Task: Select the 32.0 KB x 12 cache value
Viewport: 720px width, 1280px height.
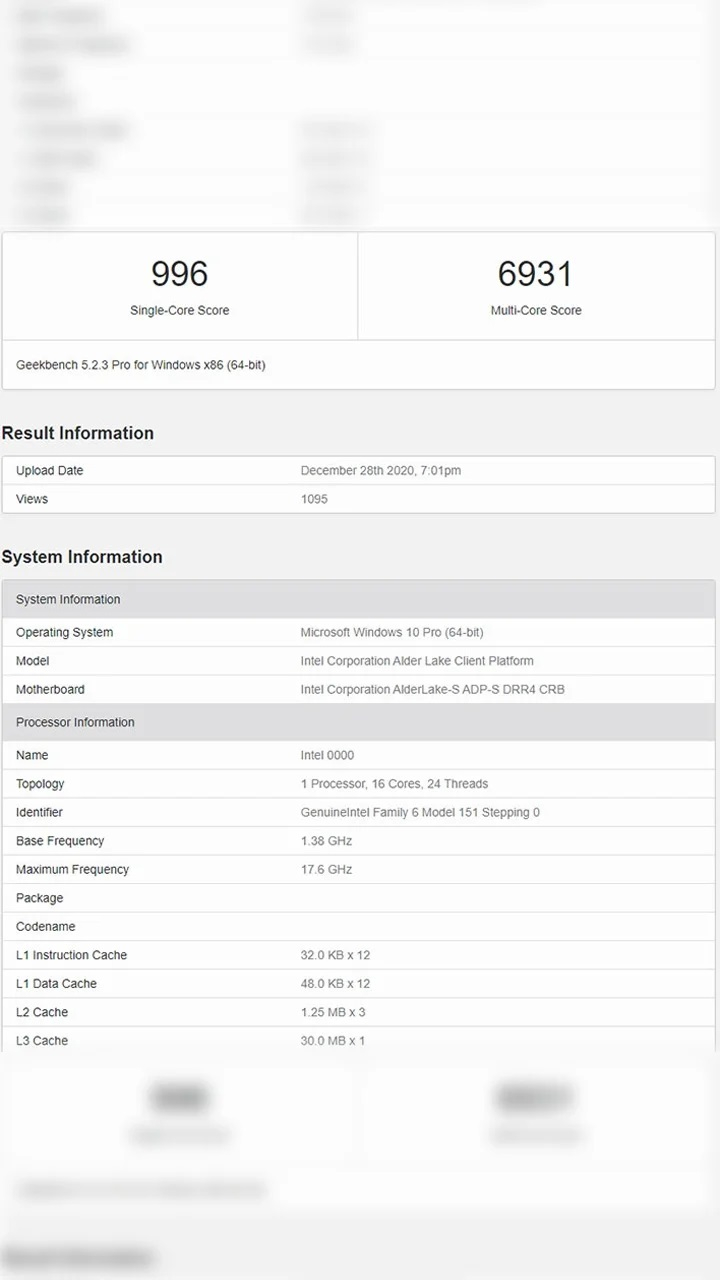Action: [x=336, y=955]
